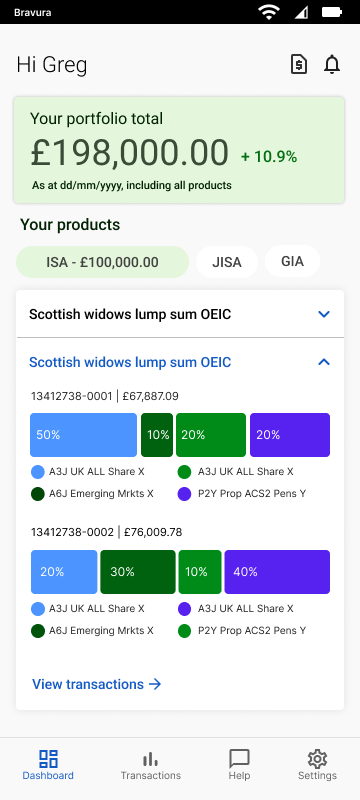
Task: Select the 40% purple allocation bar
Action: pyautogui.click(x=277, y=572)
